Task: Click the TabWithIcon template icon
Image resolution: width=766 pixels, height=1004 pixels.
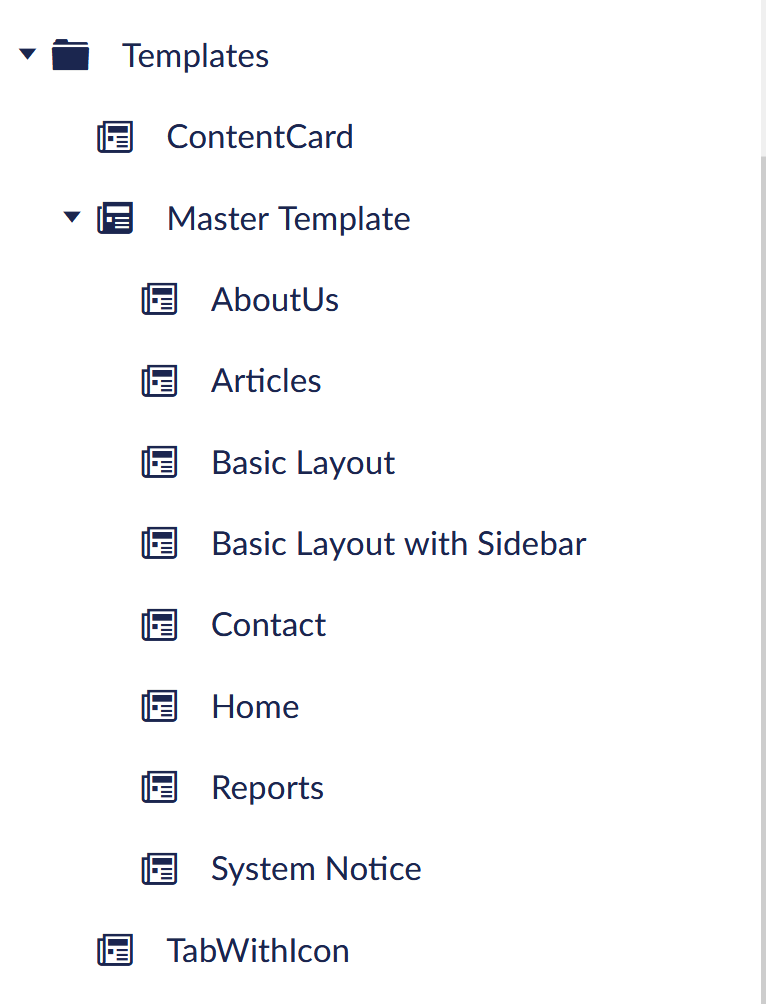Action: tap(115, 950)
